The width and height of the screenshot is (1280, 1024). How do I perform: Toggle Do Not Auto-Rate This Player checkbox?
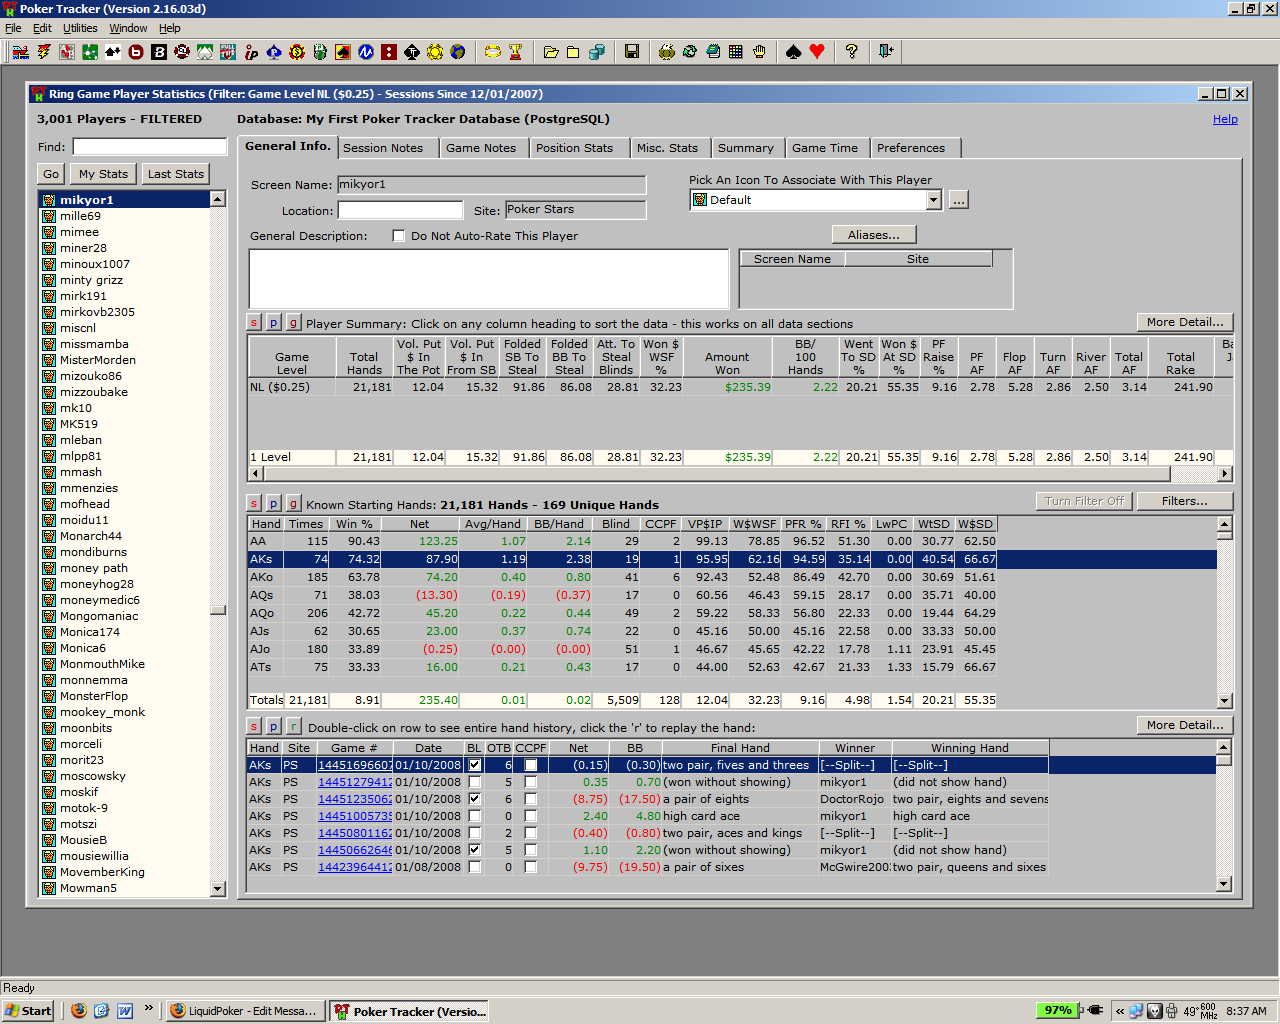pos(399,236)
